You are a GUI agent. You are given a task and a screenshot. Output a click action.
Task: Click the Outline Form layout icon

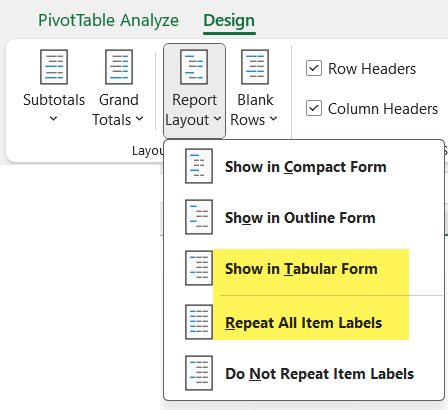click(199, 217)
